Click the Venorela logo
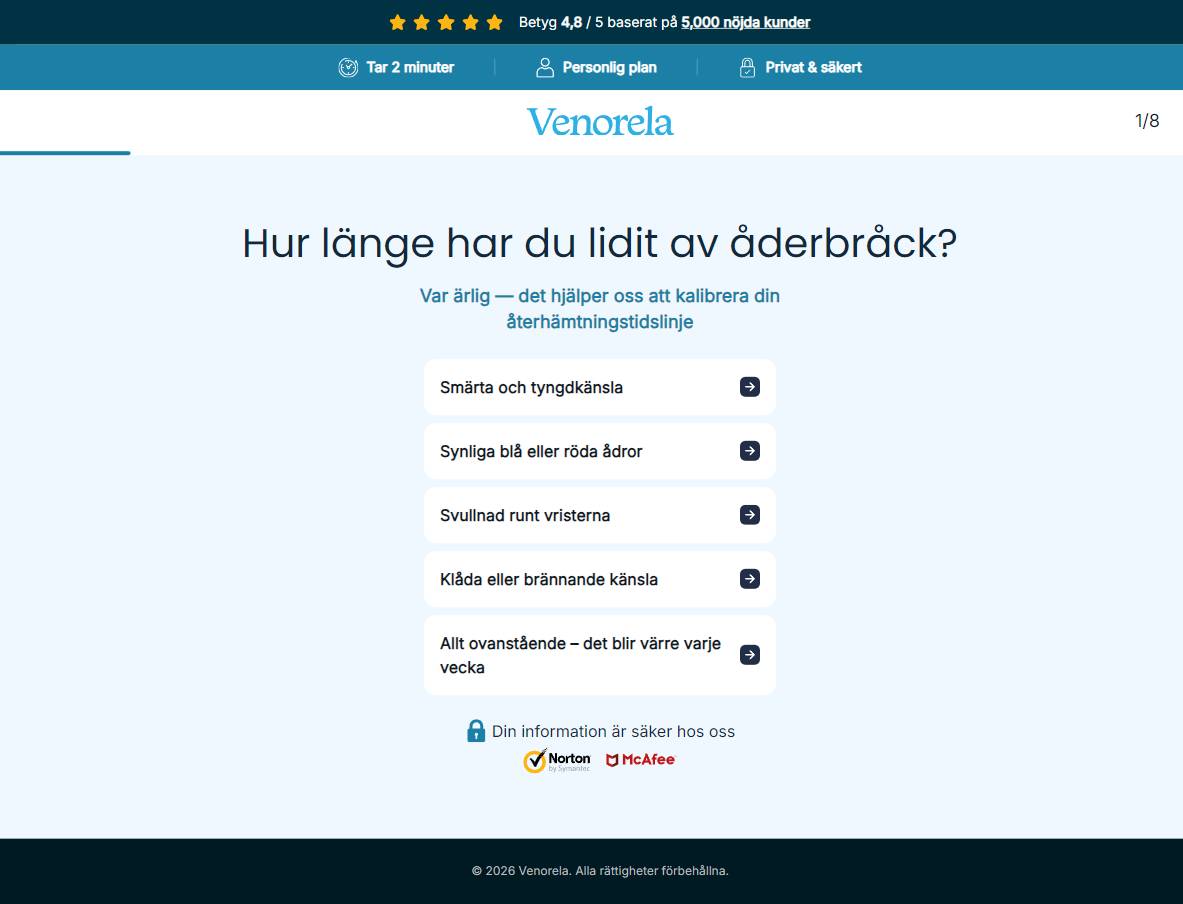This screenshot has height=904, width=1183. 600,122
